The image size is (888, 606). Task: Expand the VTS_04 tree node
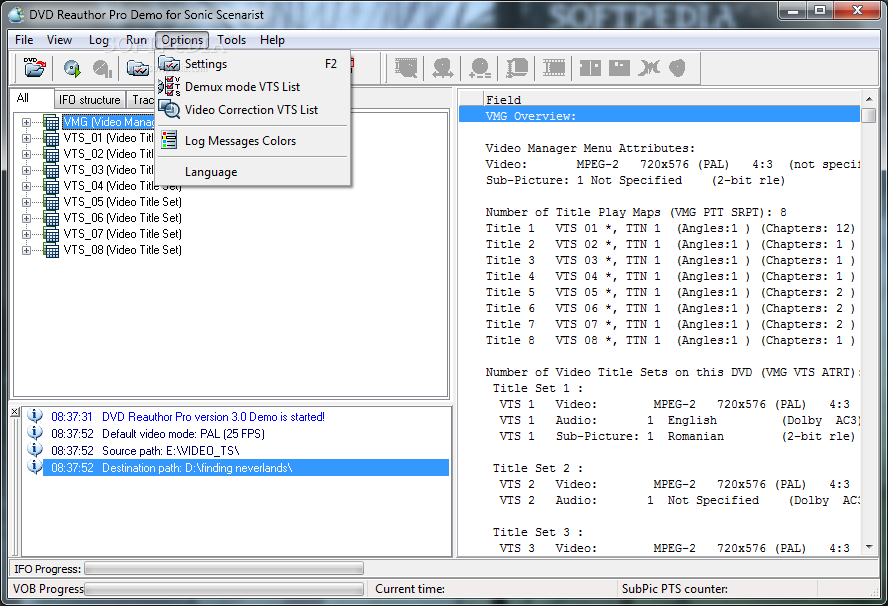[26, 186]
